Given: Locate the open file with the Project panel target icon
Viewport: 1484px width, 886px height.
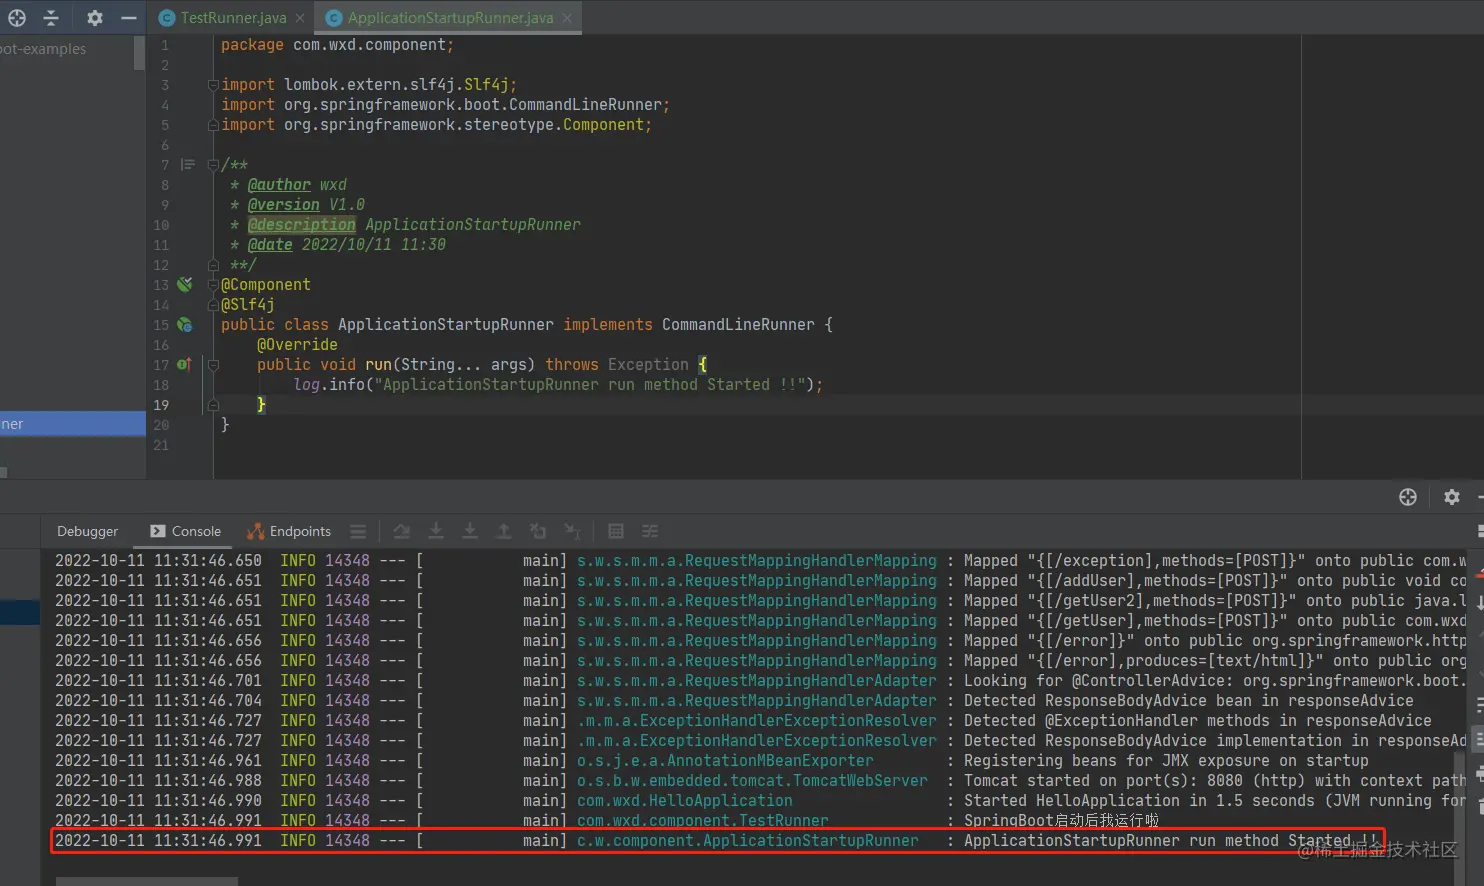Looking at the screenshot, I should point(17,18).
